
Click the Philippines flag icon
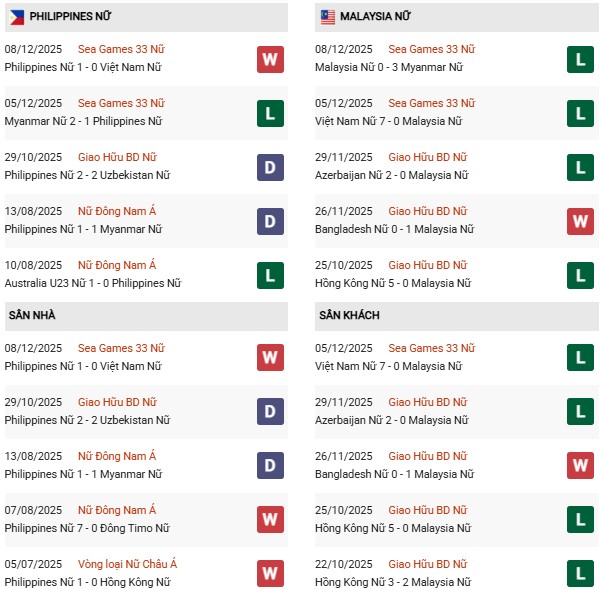[16, 17]
